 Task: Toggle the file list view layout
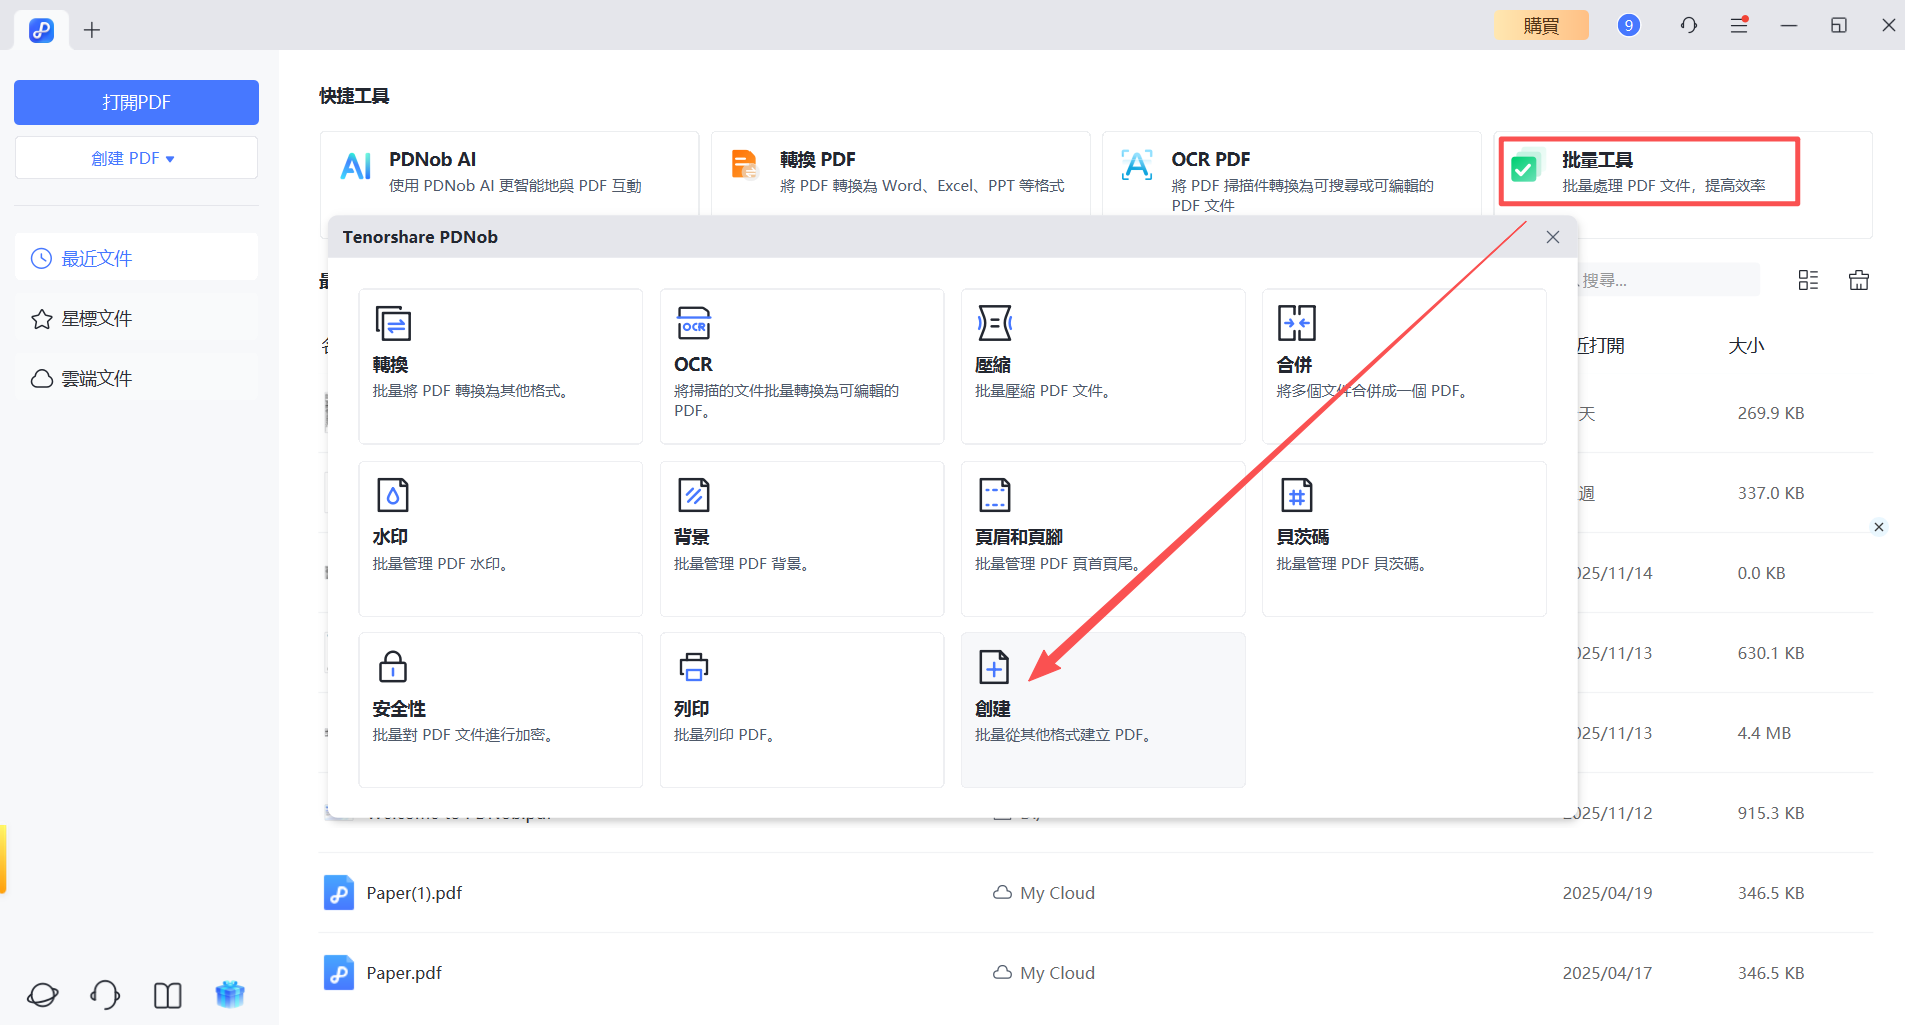click(x=1808, y=280)
